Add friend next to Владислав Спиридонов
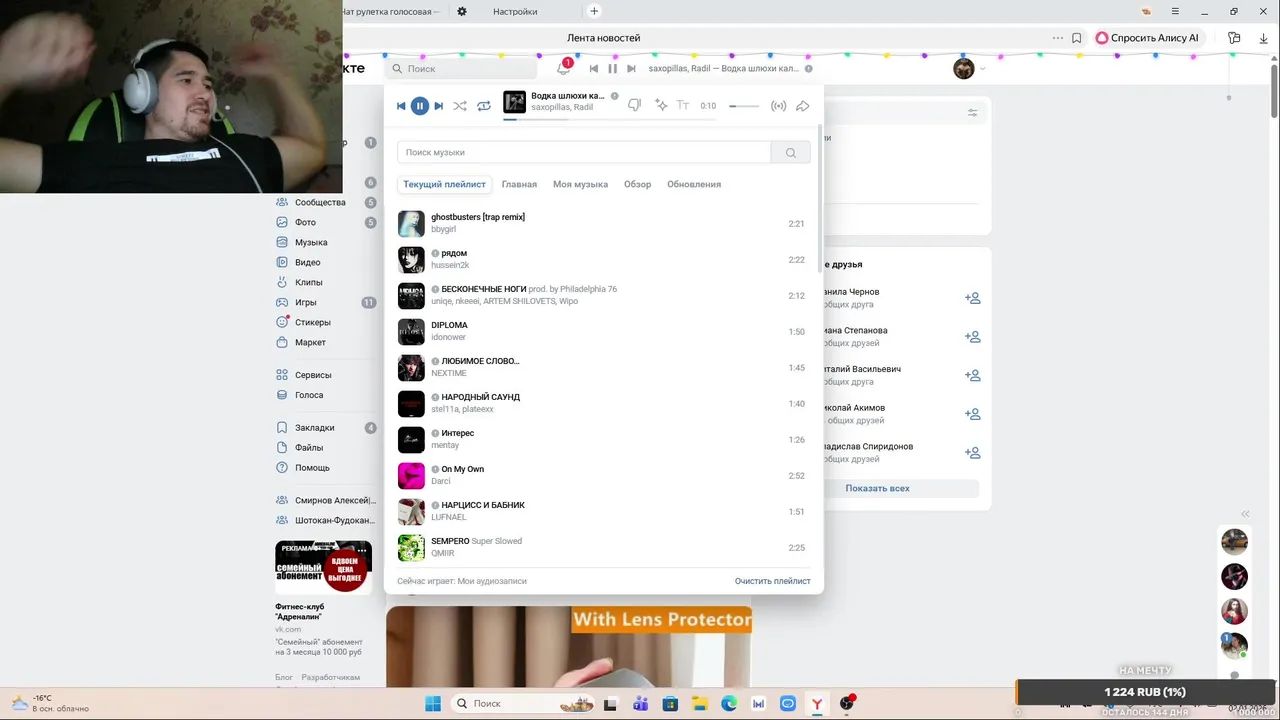 [972, 452]
